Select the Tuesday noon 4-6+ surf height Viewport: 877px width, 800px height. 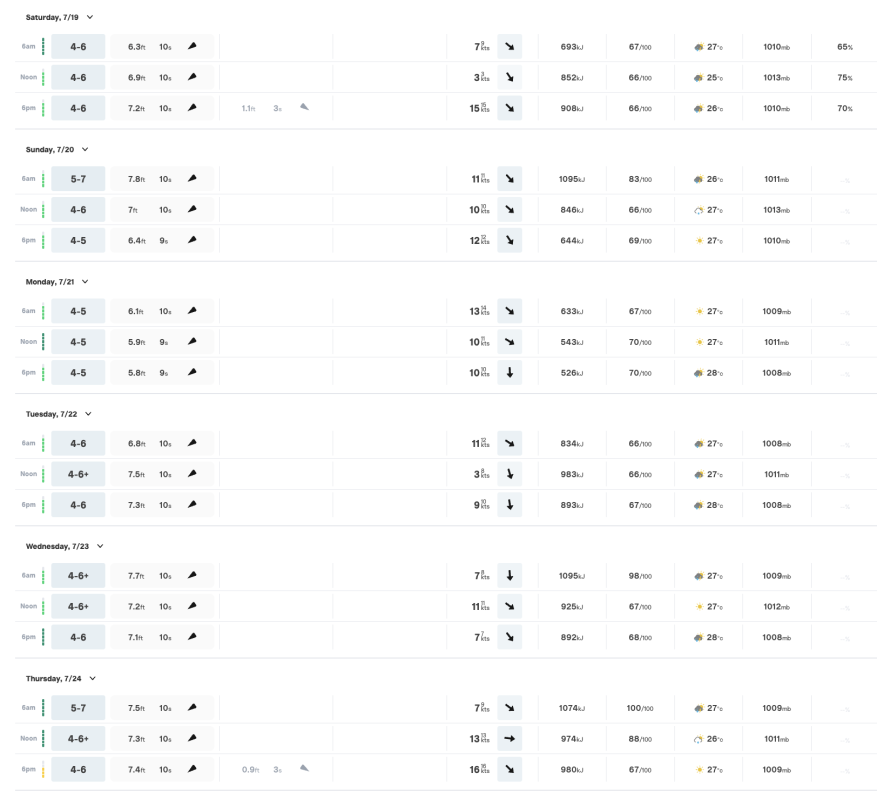point(78,474)
